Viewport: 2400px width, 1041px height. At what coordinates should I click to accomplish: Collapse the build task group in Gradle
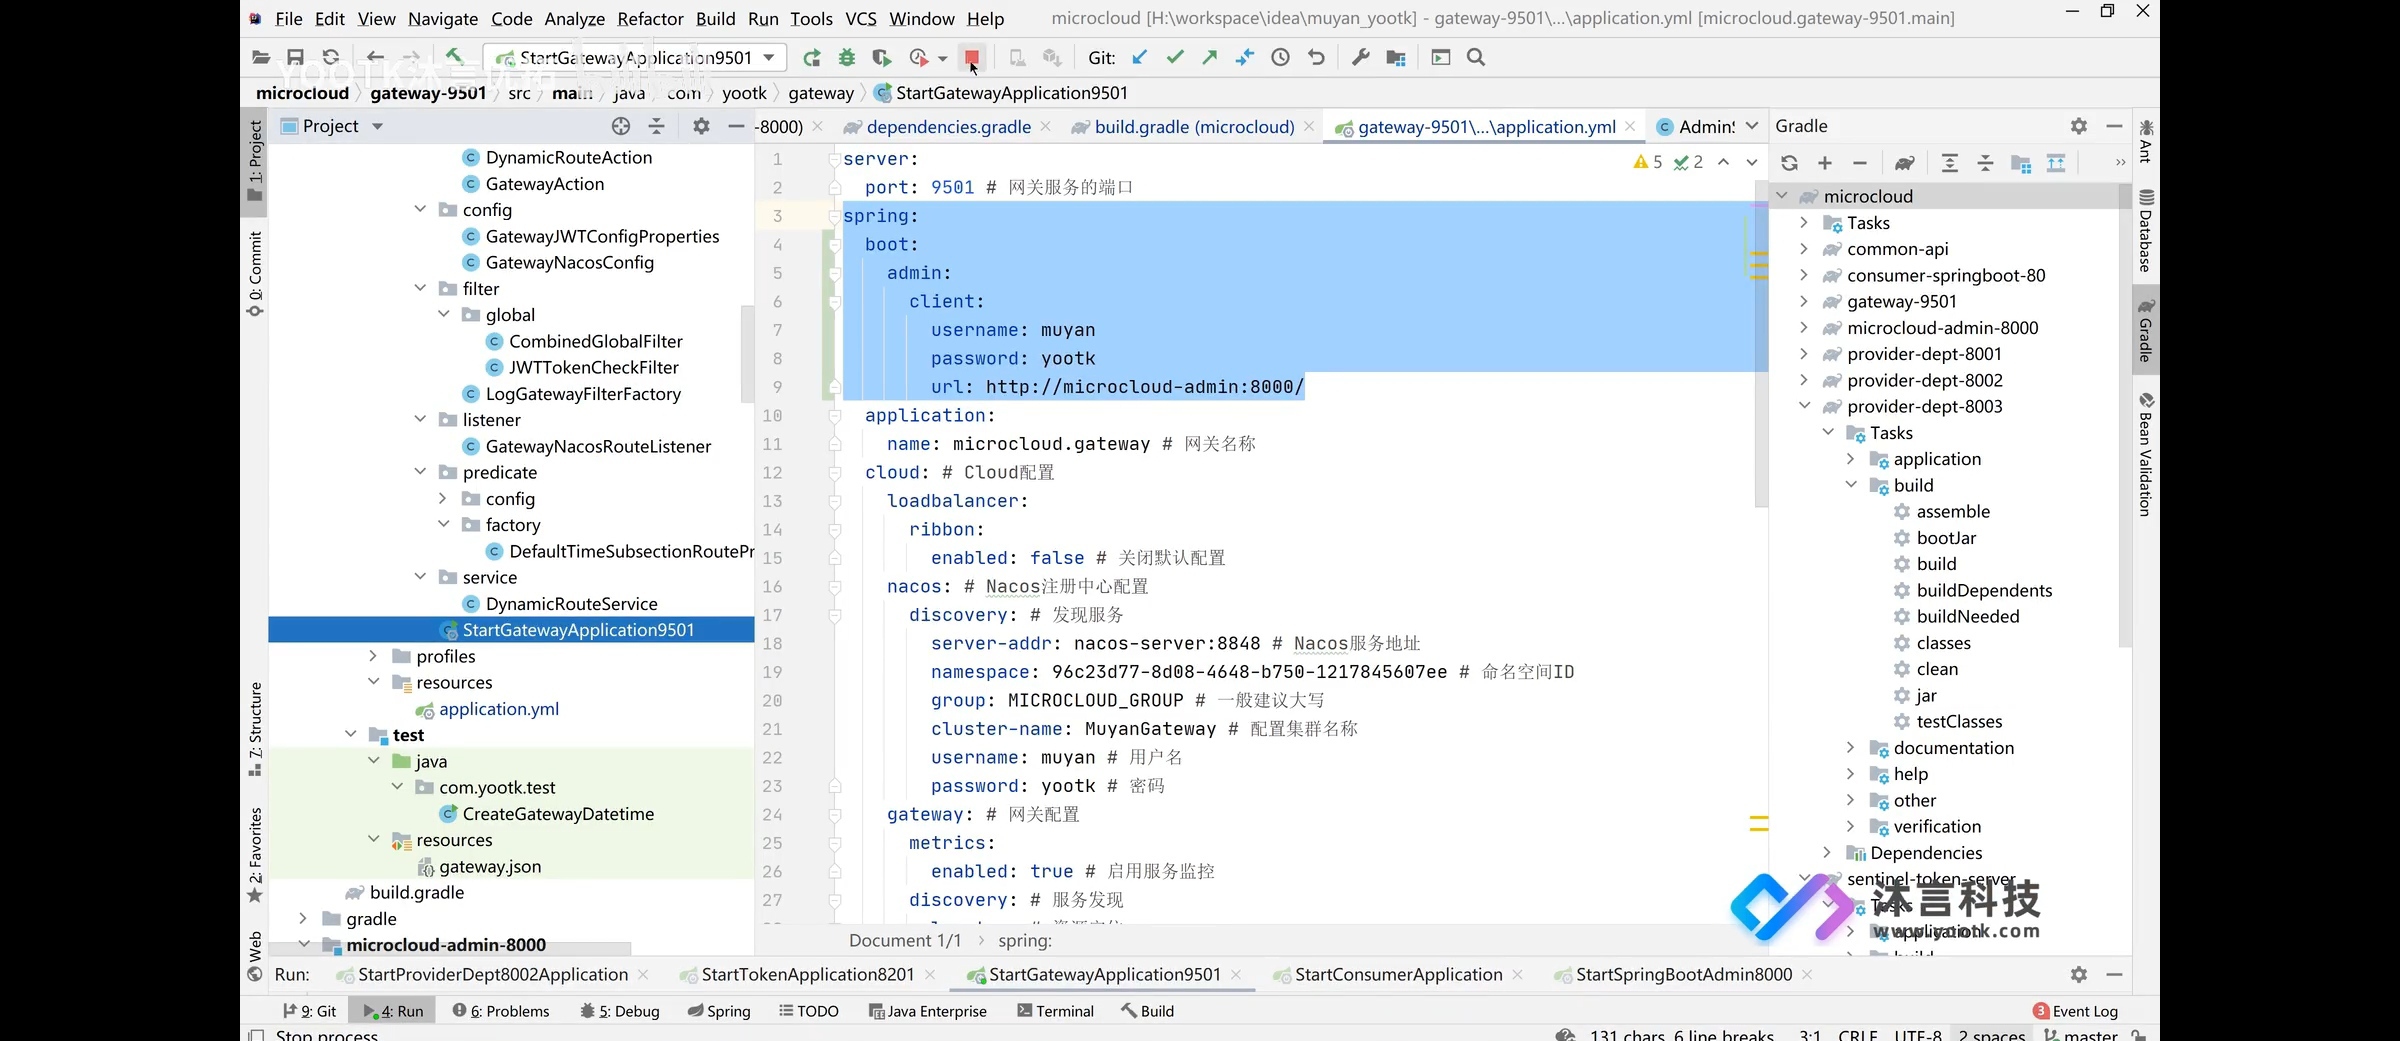tap(1850, 485)
